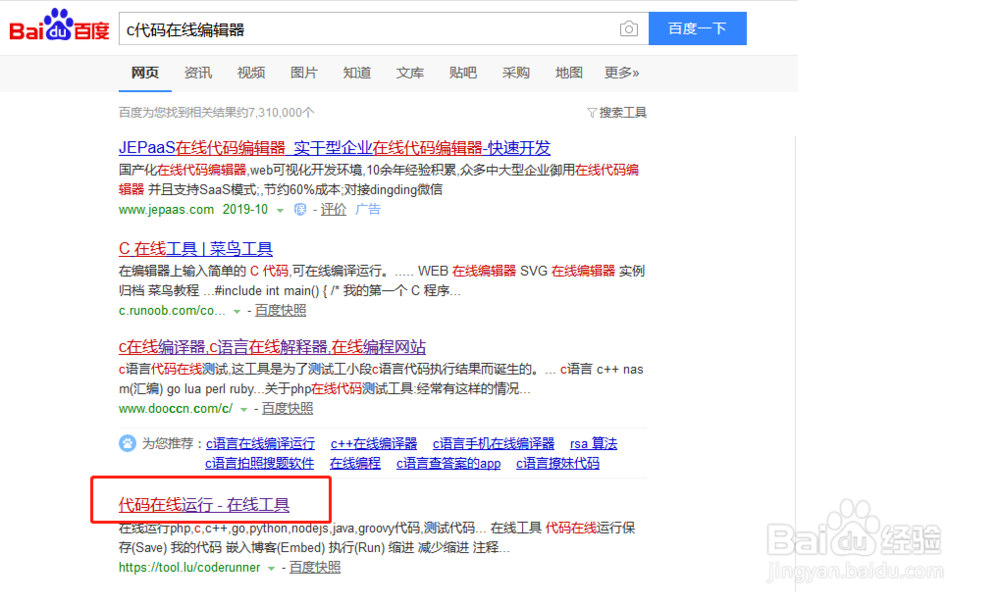Open the 地图 tab

pos(568,73)
